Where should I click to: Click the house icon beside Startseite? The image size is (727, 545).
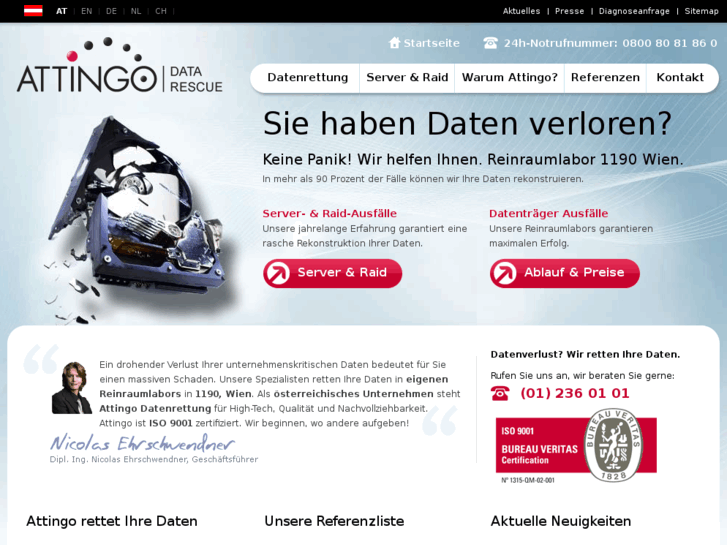[394, 43]
